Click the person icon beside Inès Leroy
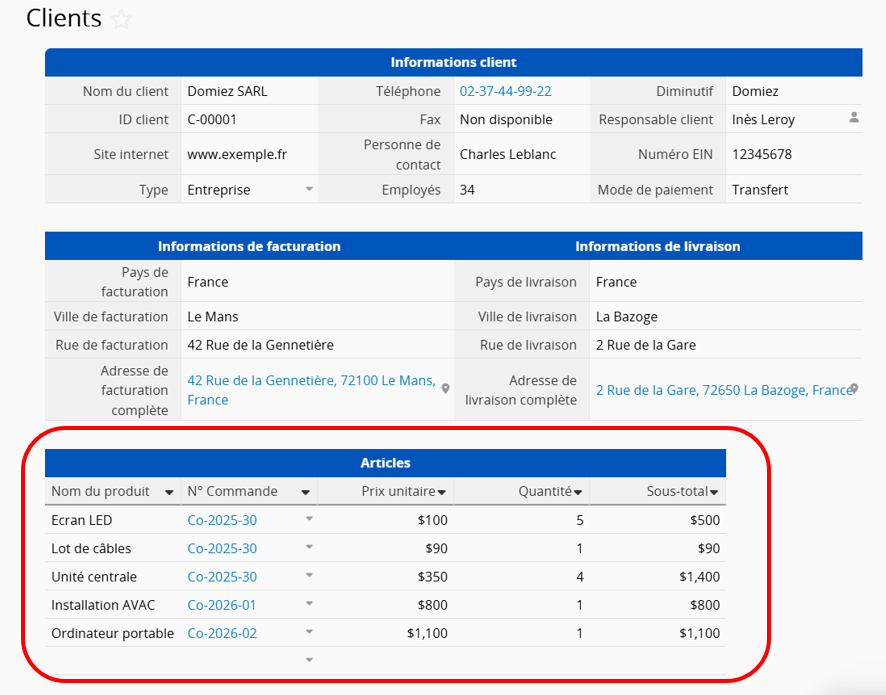886x695 pixels. pos(853,118)
